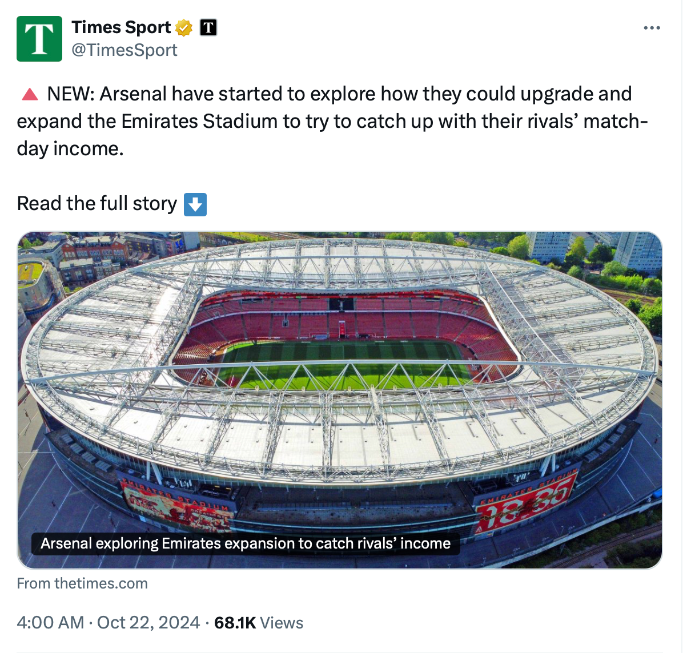Open the three-dot more options menu
The image size is (683, 653).
tap(652, 28)
